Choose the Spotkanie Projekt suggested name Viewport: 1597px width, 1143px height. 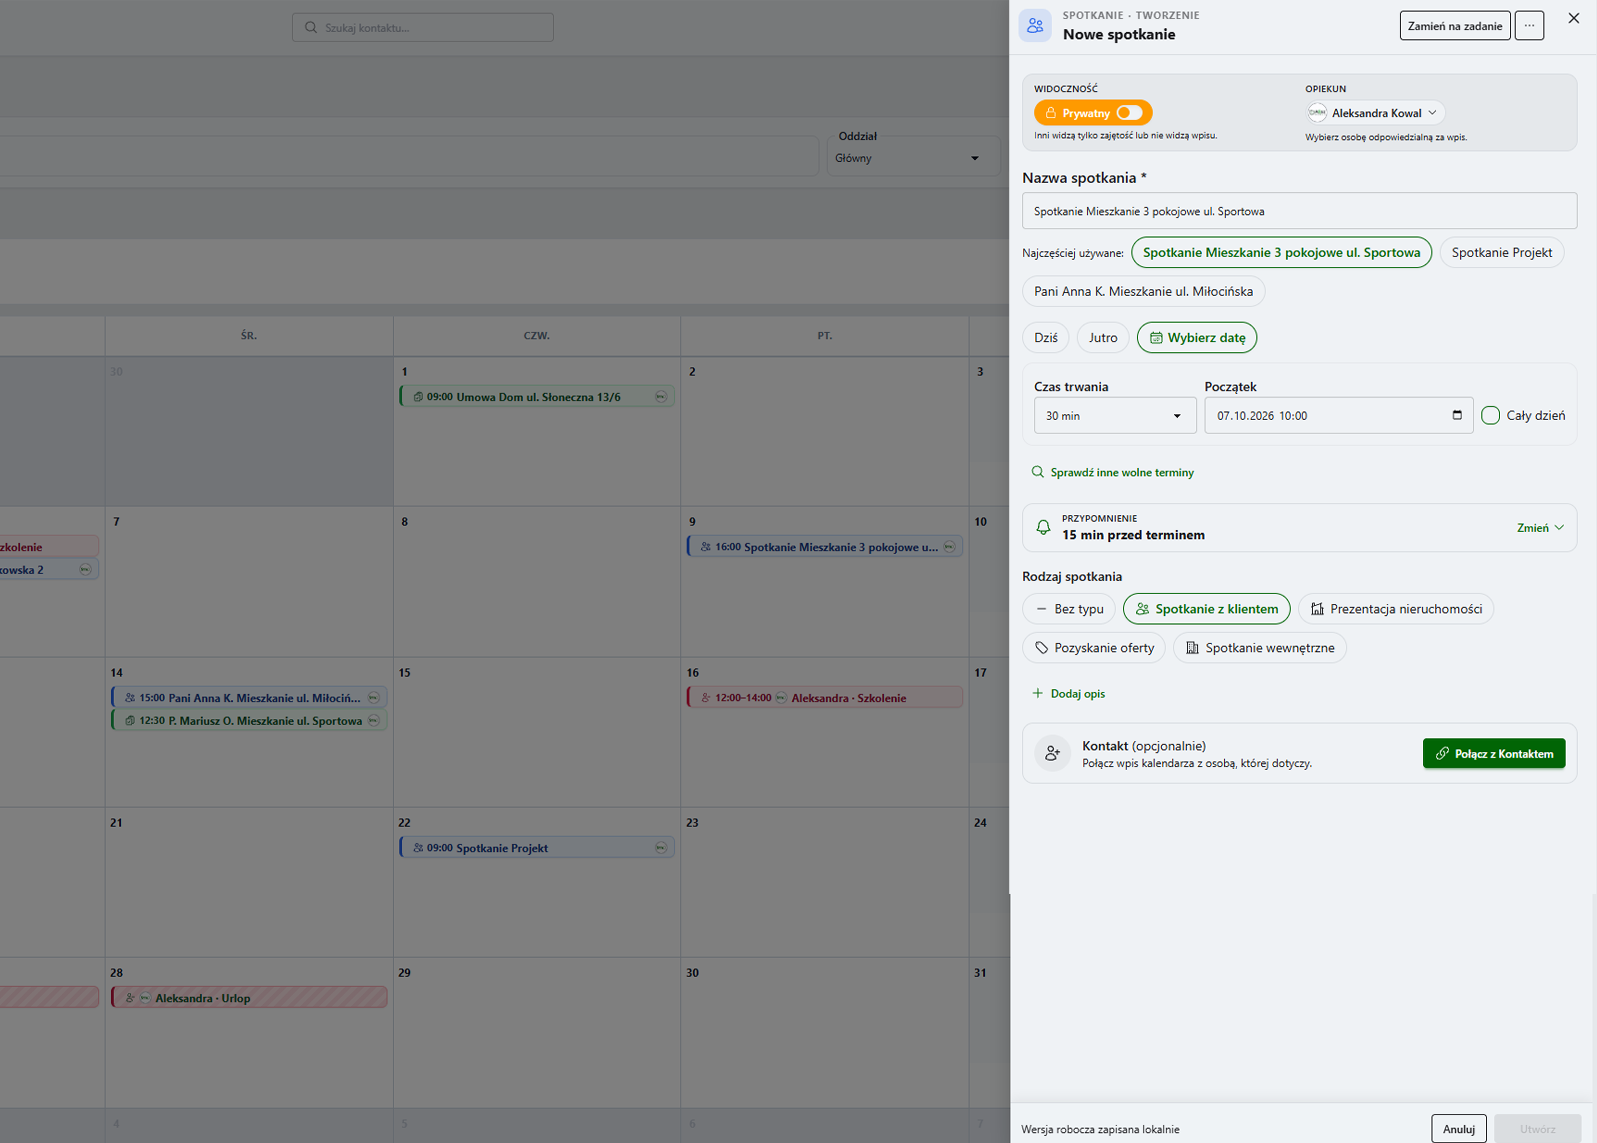[x=1501, y=253]
